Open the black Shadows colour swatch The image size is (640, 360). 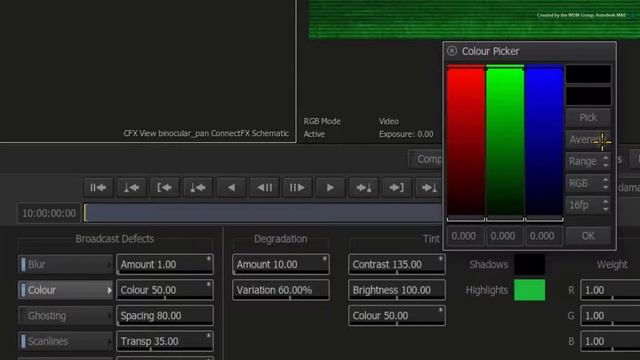(529, 264)
